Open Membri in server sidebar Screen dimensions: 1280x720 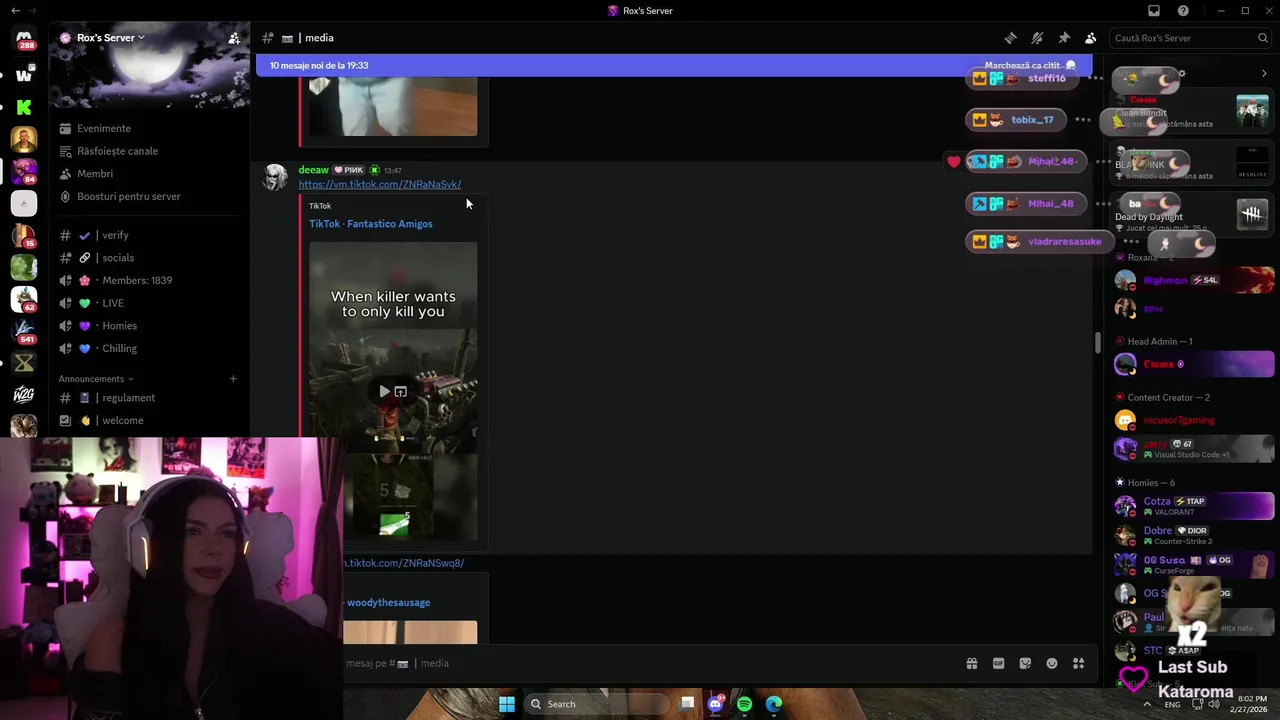95,174
